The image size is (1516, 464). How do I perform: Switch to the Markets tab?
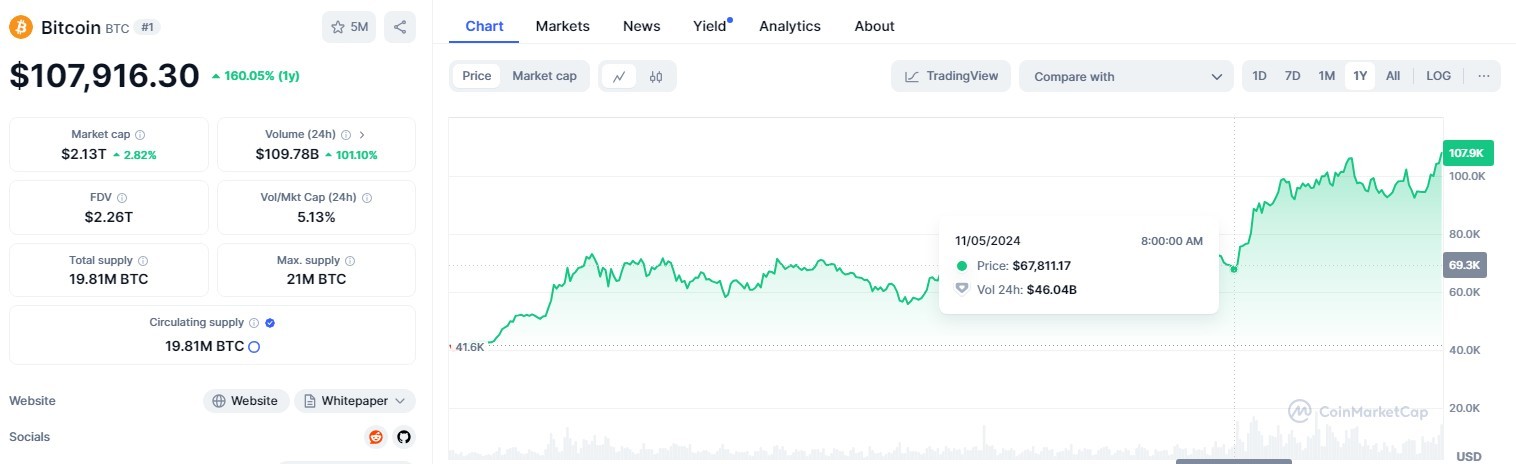click(562, 26)
